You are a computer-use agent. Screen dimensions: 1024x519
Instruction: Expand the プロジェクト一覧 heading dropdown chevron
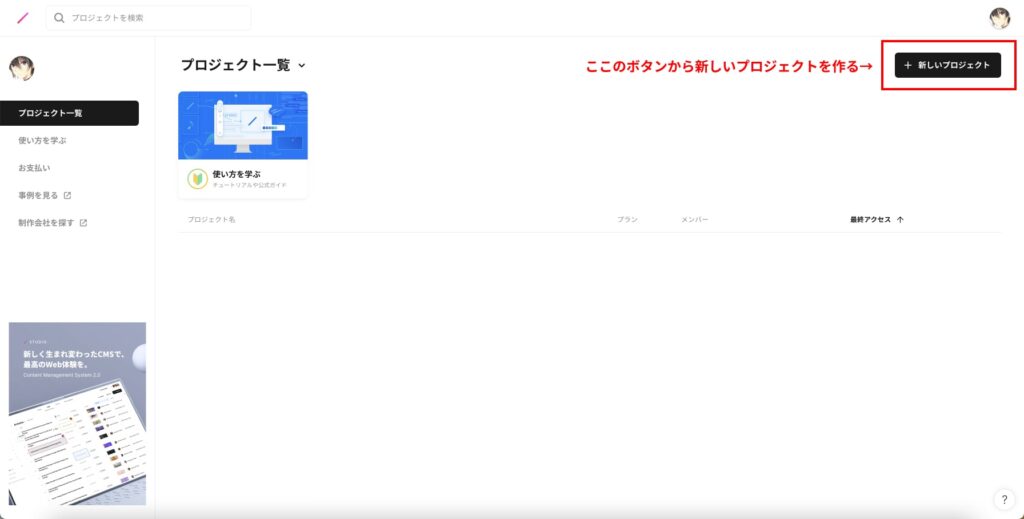302,65
